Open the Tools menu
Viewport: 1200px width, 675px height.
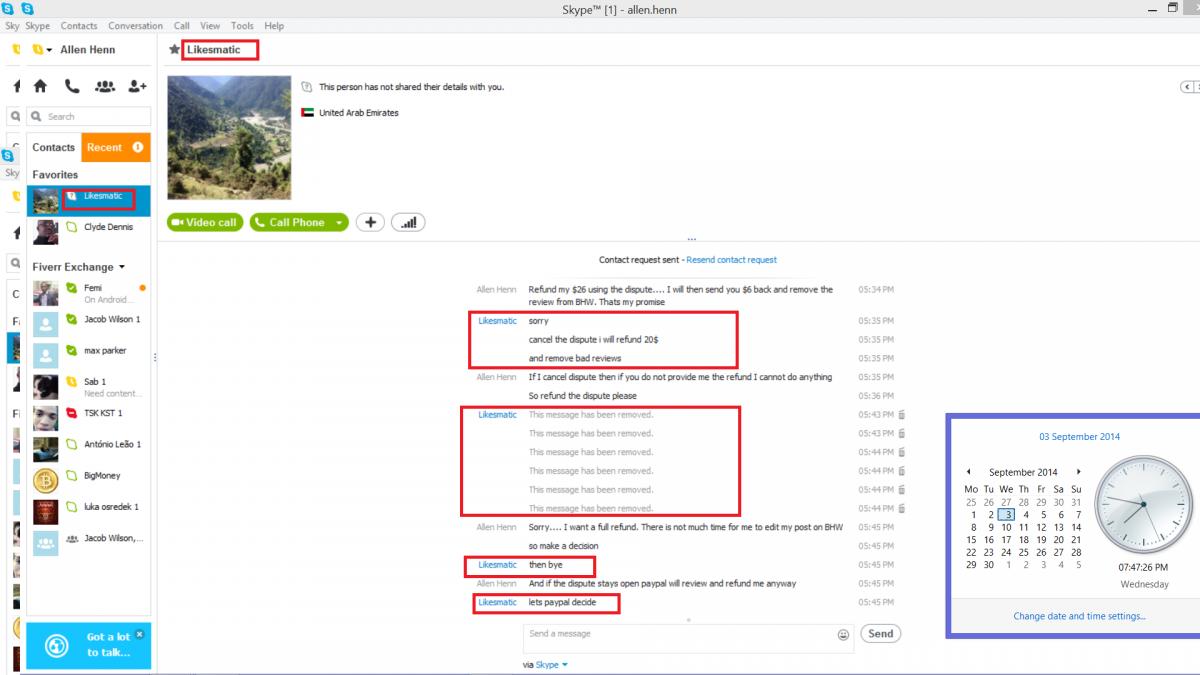(242, 26)
